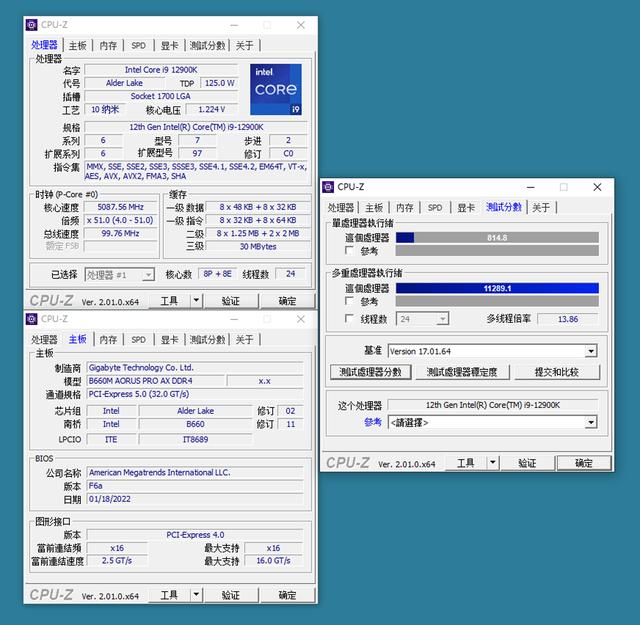Click CPU-Z app icon in benchmark window title
The image size is (640, 625).
(x=328, y=187)
